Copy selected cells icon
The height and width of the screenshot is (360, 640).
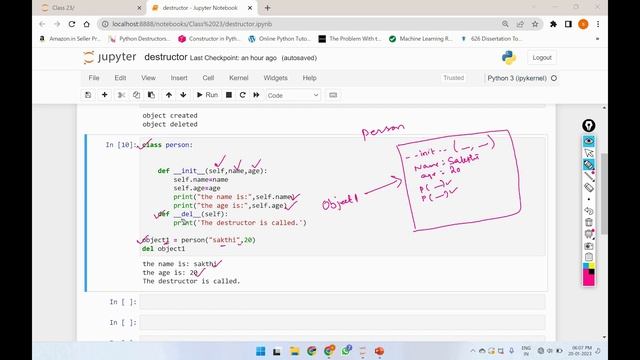click(x=136, y=95)
